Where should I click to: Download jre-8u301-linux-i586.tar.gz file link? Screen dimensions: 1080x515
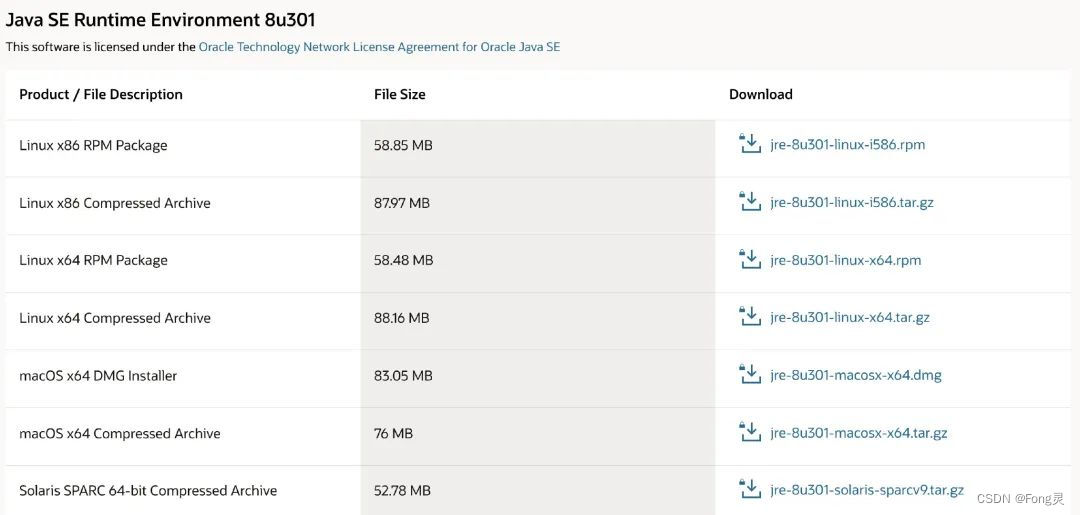tap(852, 203)
